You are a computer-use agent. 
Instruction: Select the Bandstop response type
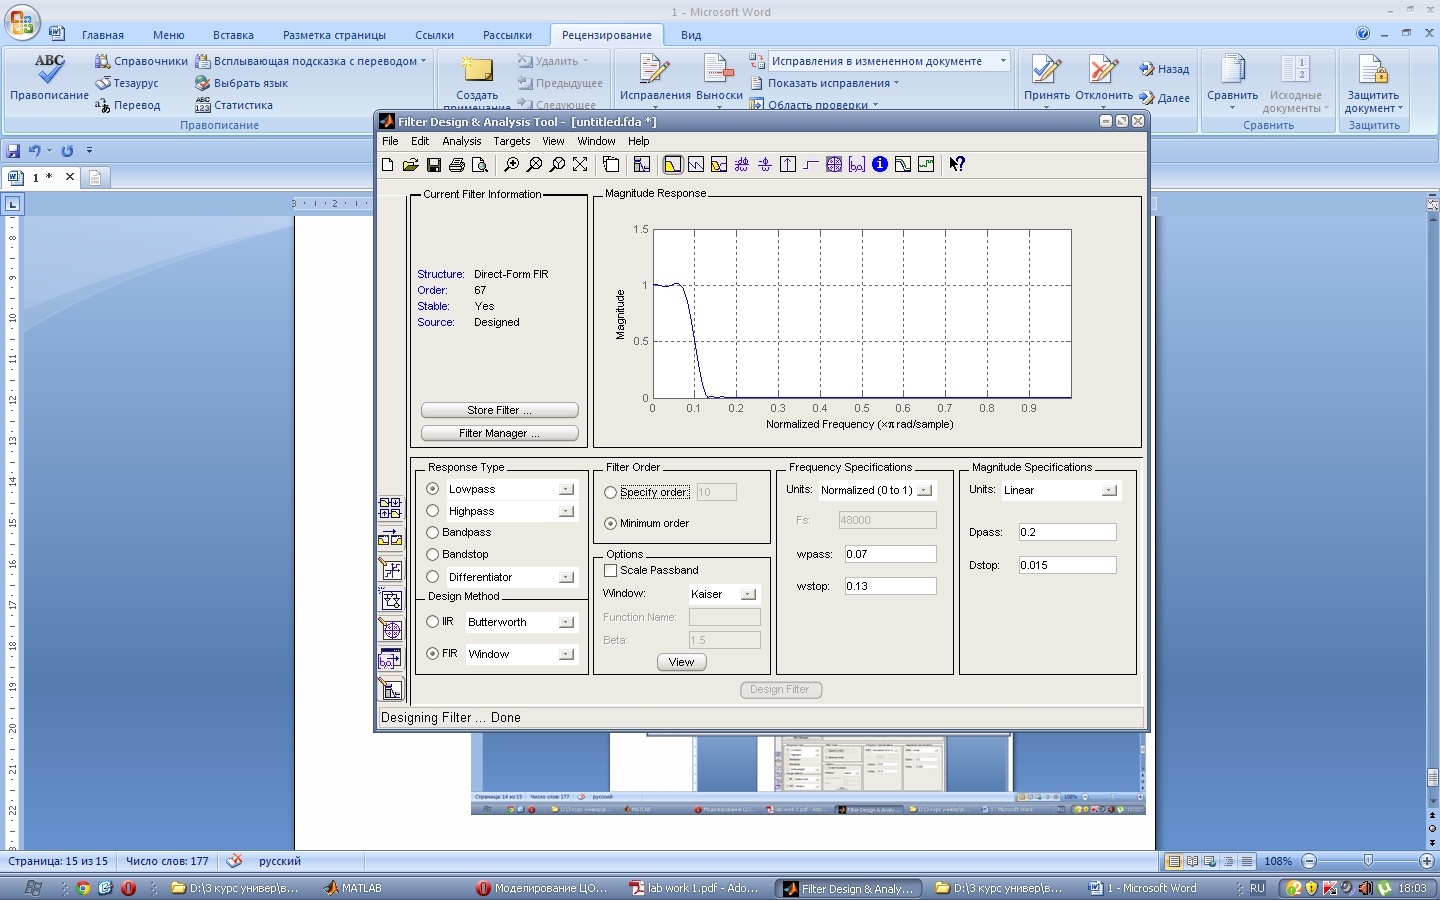coord(433,554)
